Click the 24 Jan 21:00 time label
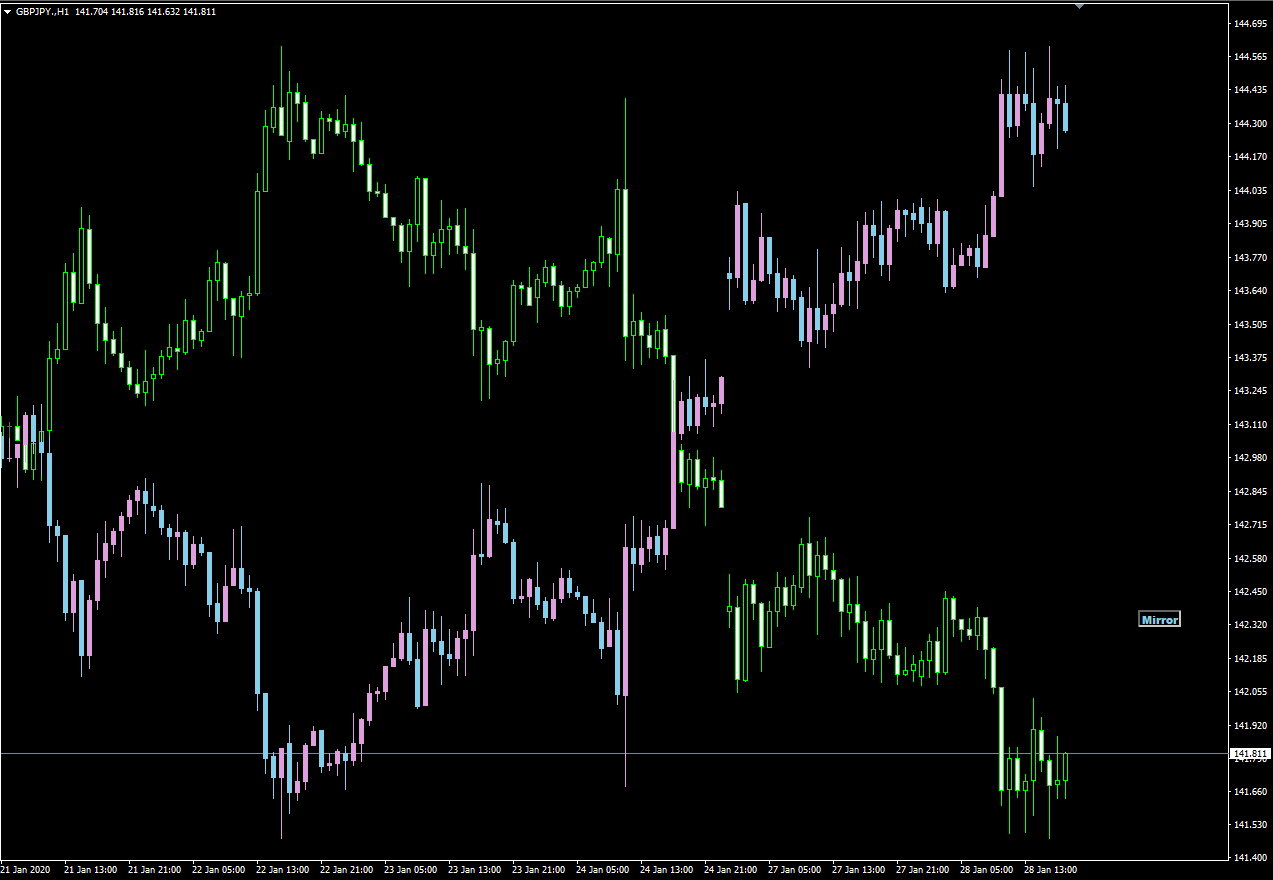This screenshot has height=880, width=1273. (730, 870)
